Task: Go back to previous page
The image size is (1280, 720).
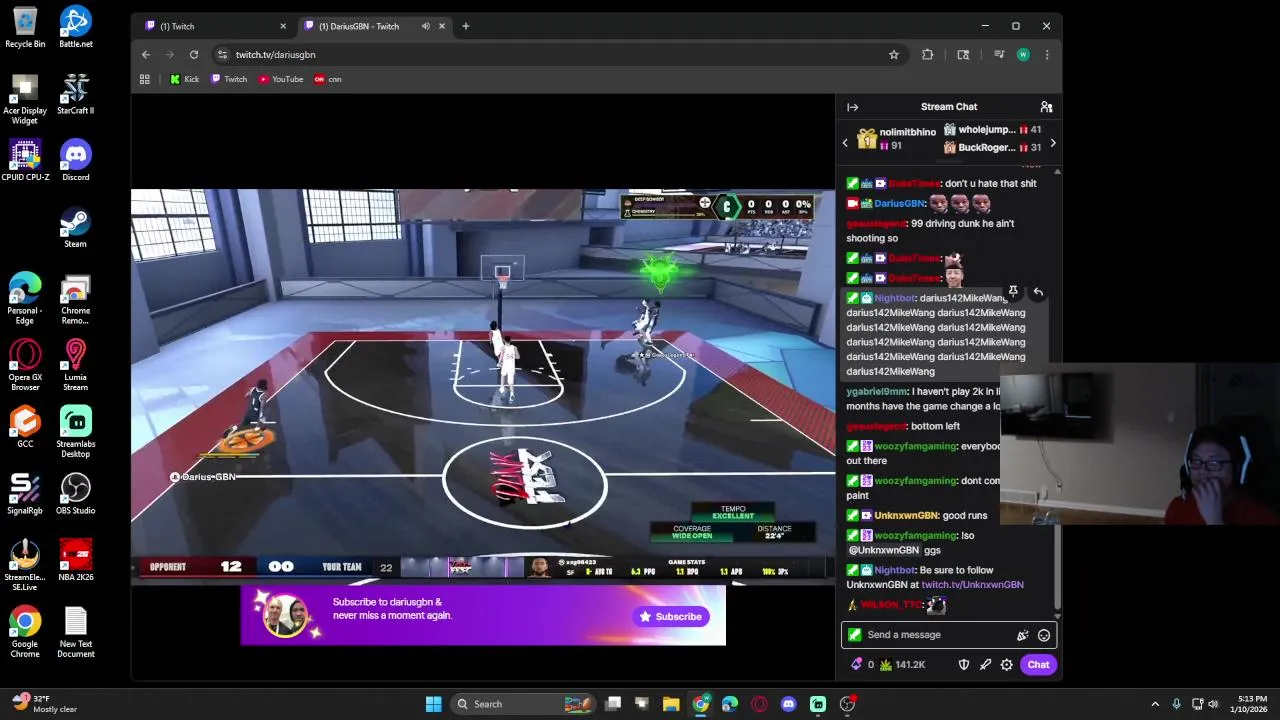Action: 146,55
